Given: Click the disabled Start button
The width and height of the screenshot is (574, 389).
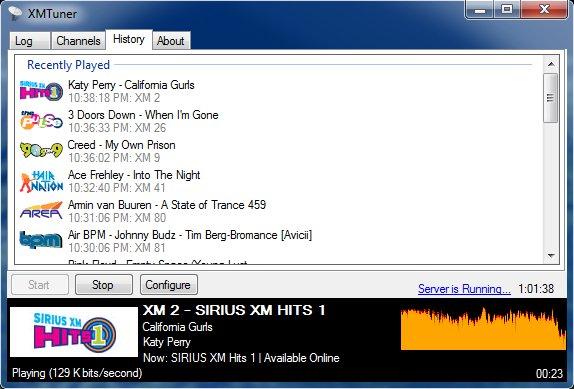Looking at the screenshot, I should pos(40,285).
